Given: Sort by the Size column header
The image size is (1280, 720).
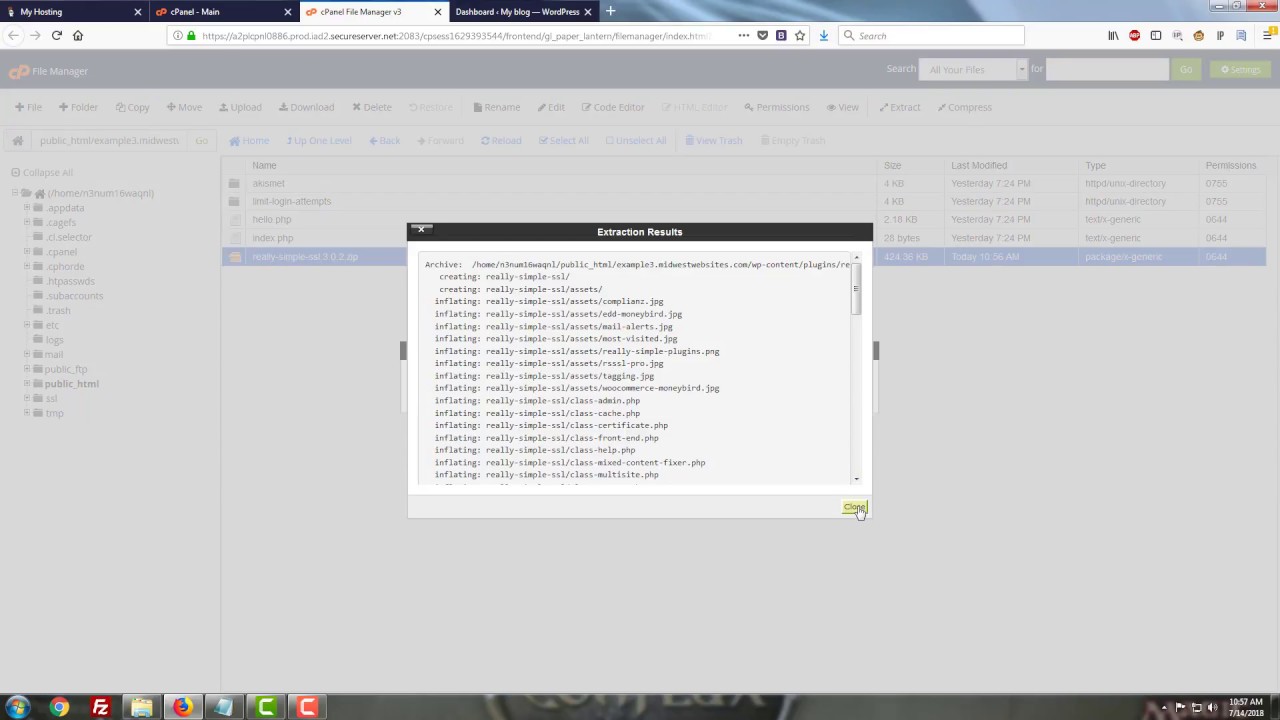Looking at the screenshot, I should tap(892, 165).
